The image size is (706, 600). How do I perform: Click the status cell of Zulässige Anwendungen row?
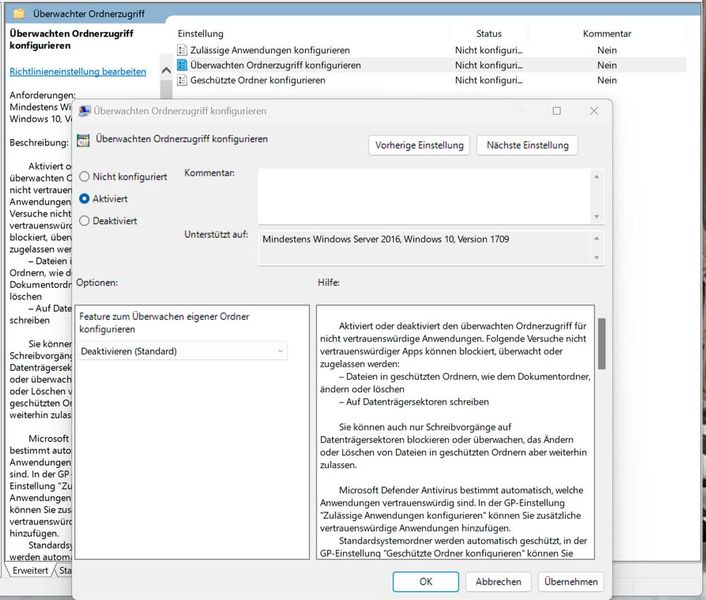(489, 50)
